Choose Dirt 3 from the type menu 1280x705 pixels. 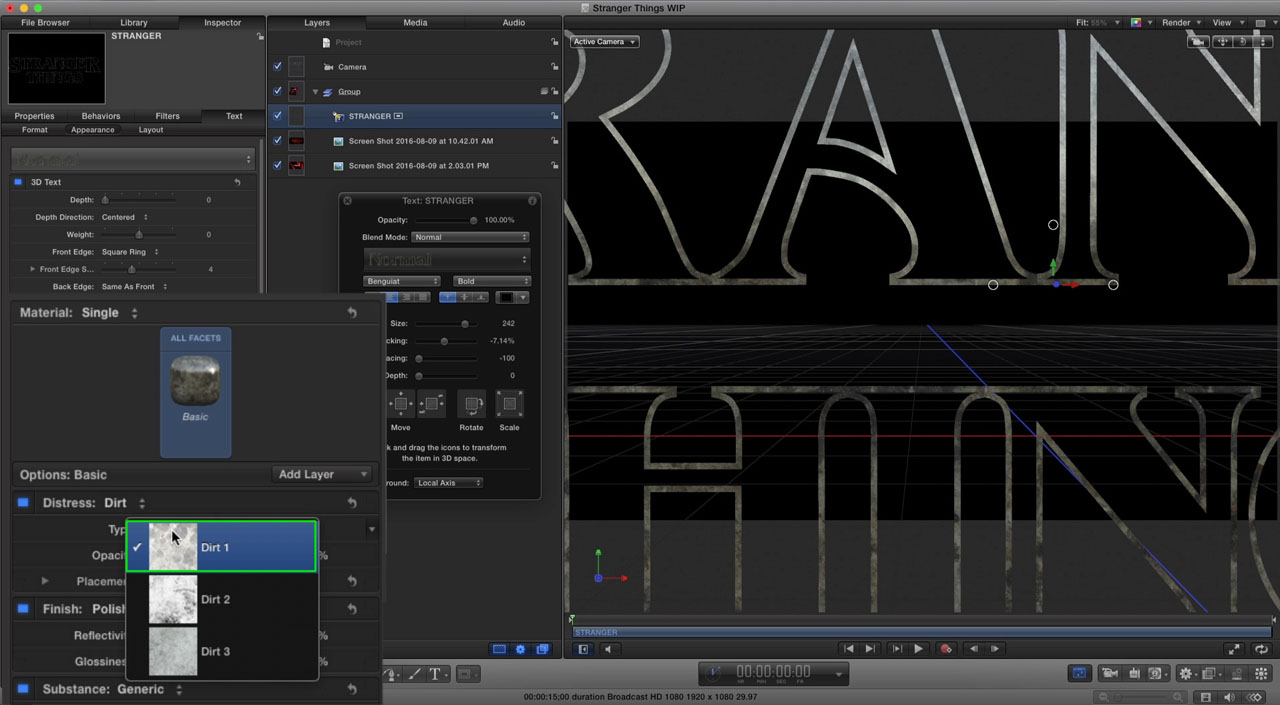(x=222, y=651)
